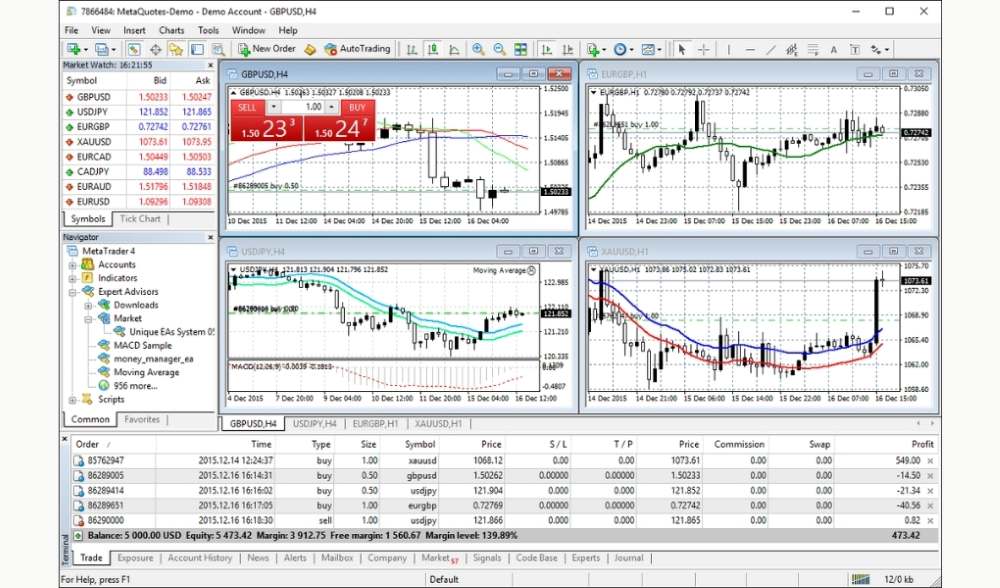Viewport: 1000px width, 588px height.
Task: Enable Chart Shift icon
Action: 568,49
